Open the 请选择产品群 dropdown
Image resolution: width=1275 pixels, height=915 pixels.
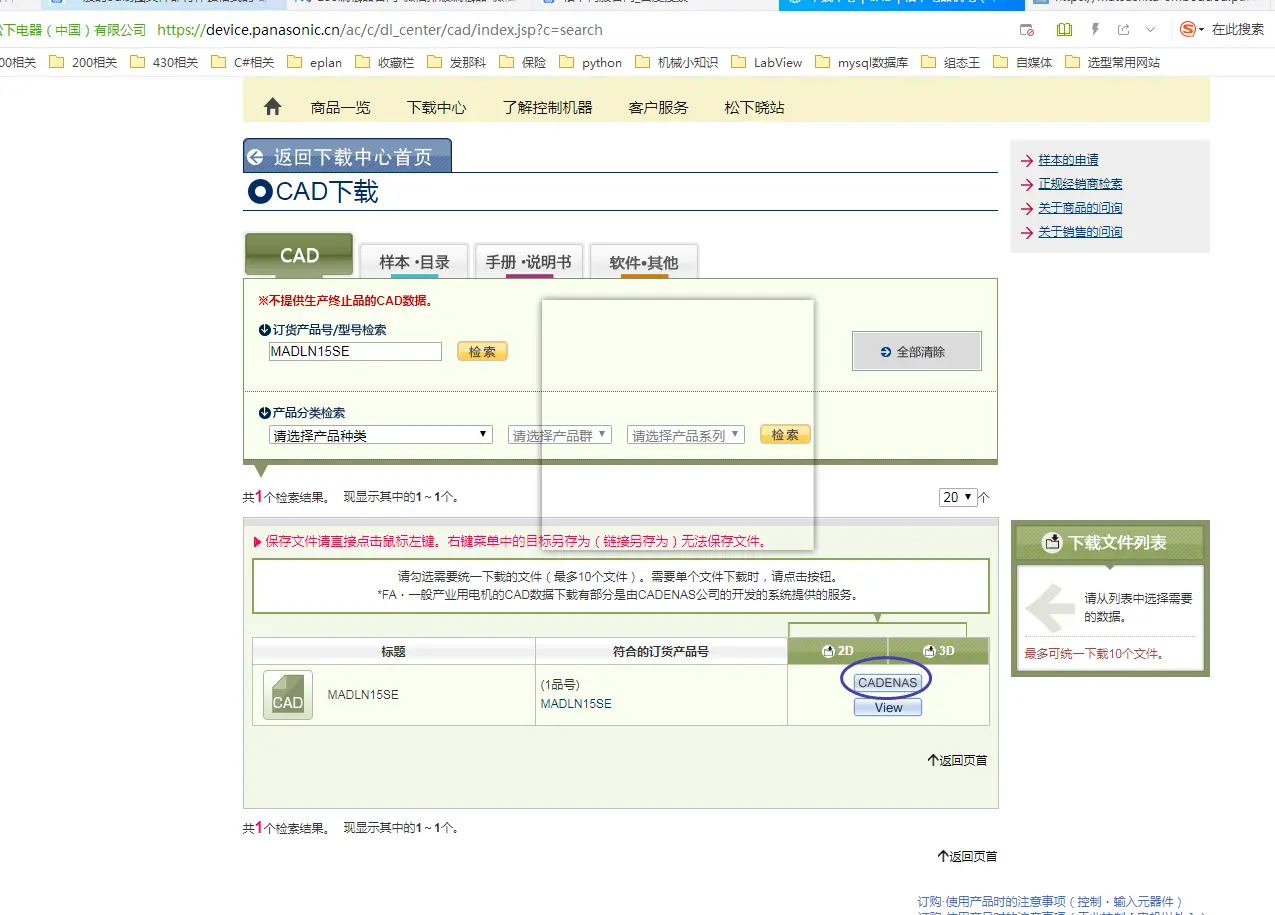coord(560,435)
